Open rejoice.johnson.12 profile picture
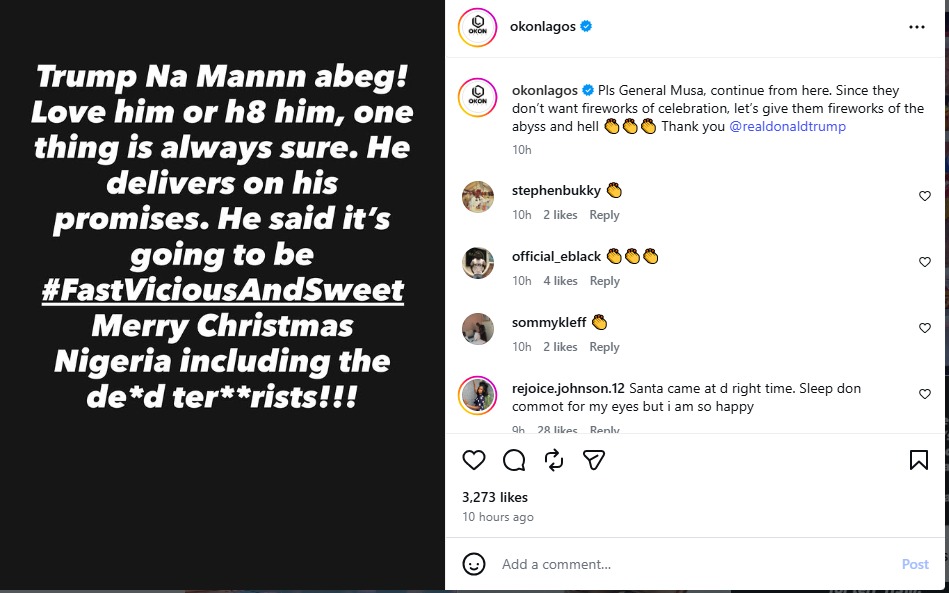 (x=478, y=394)
